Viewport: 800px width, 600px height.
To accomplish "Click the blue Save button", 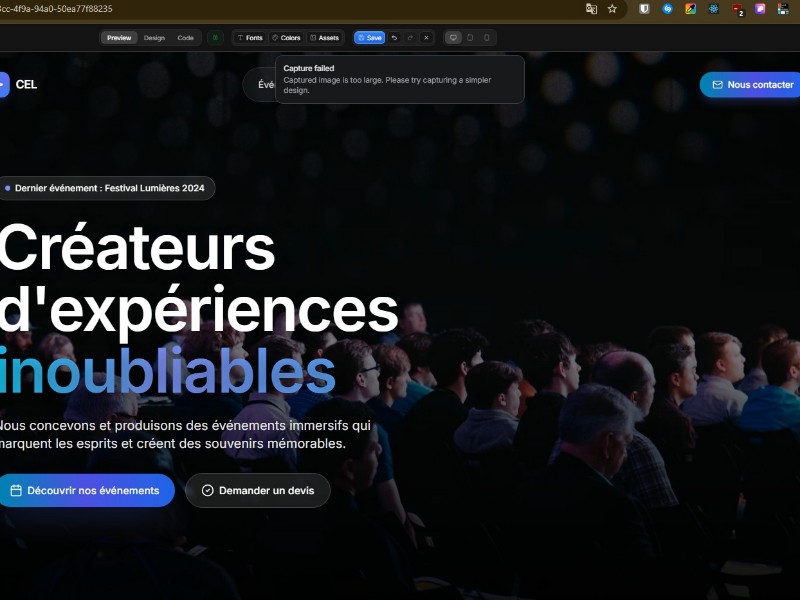I will pos(369,38).
